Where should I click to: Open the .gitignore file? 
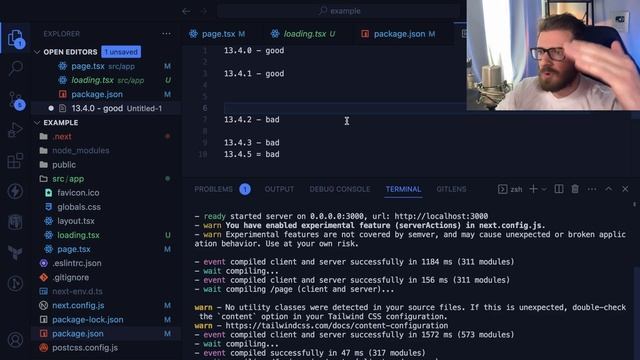click(106, 277)
